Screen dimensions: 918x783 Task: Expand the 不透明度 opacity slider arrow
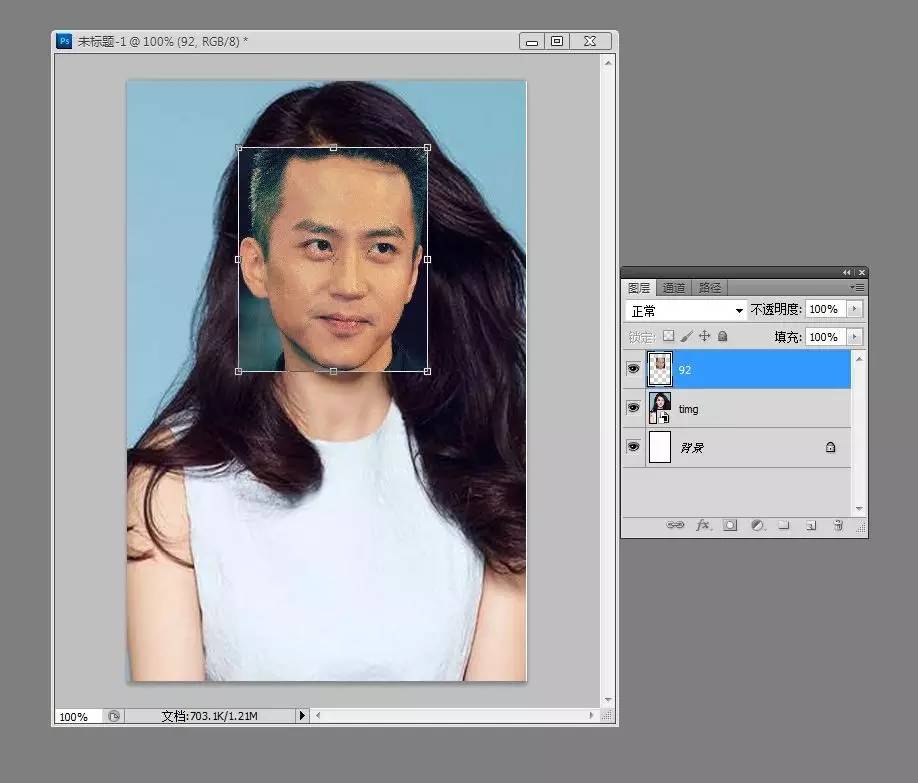[x=854, y=310]
